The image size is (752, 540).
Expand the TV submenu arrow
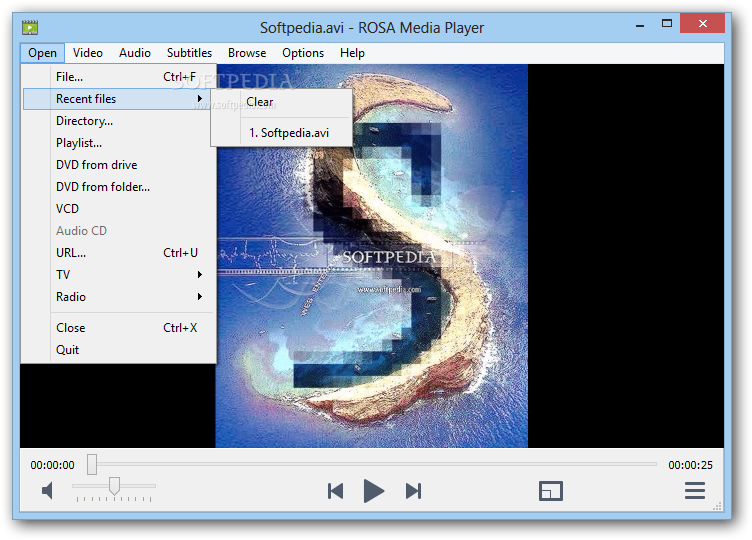(200, 275)
